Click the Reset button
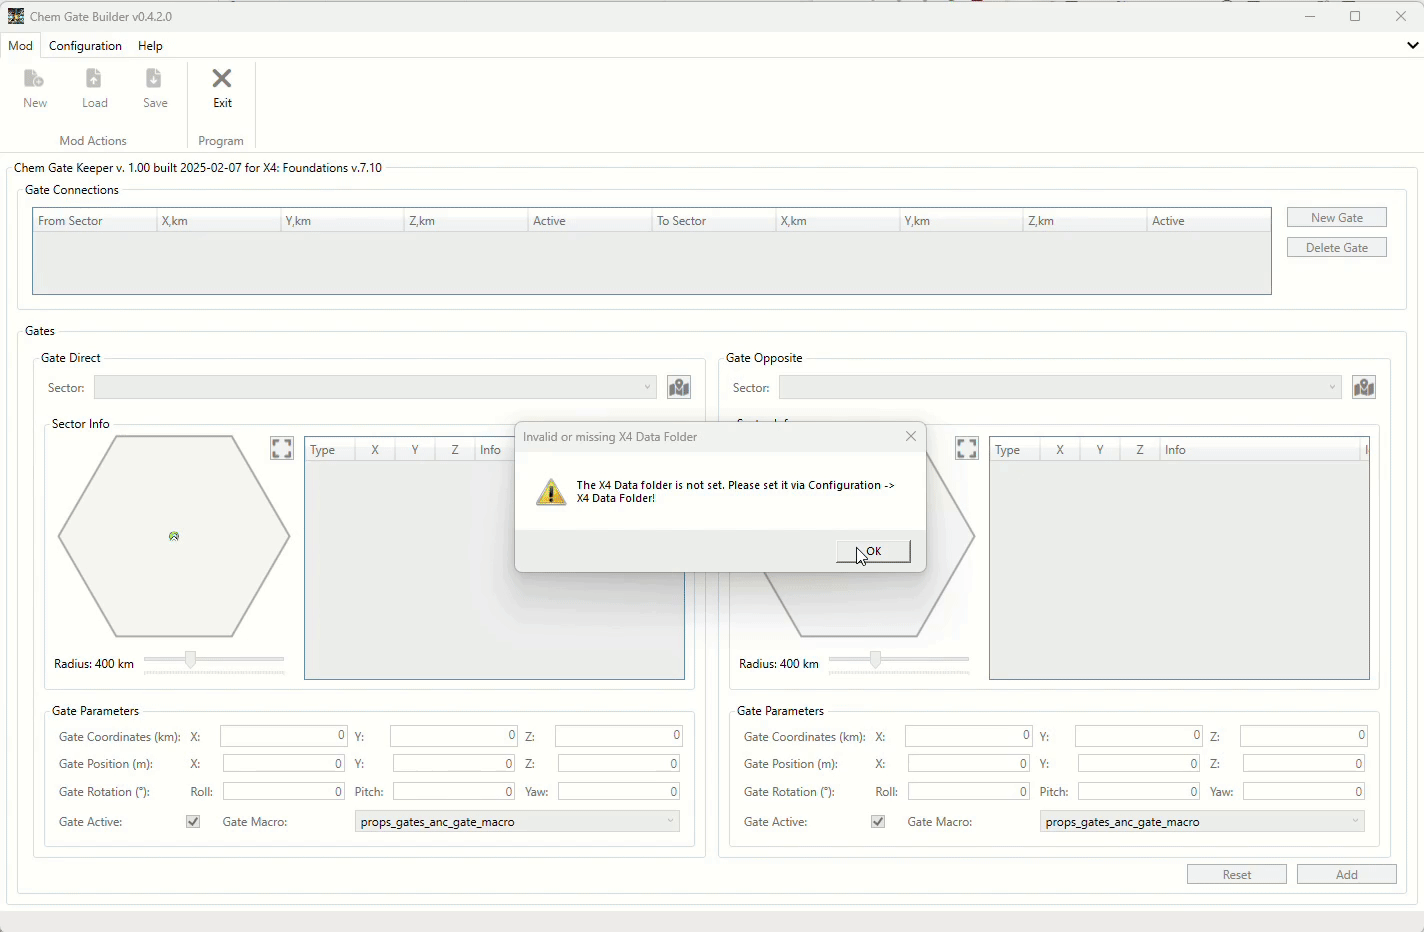Viewport: 1424px width, 932px height. 1237,874
